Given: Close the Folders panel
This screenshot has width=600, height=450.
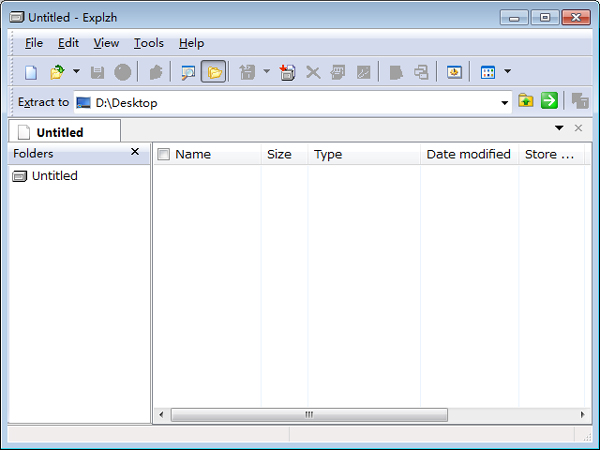Looking at the screenshot, I should (135, 152).
